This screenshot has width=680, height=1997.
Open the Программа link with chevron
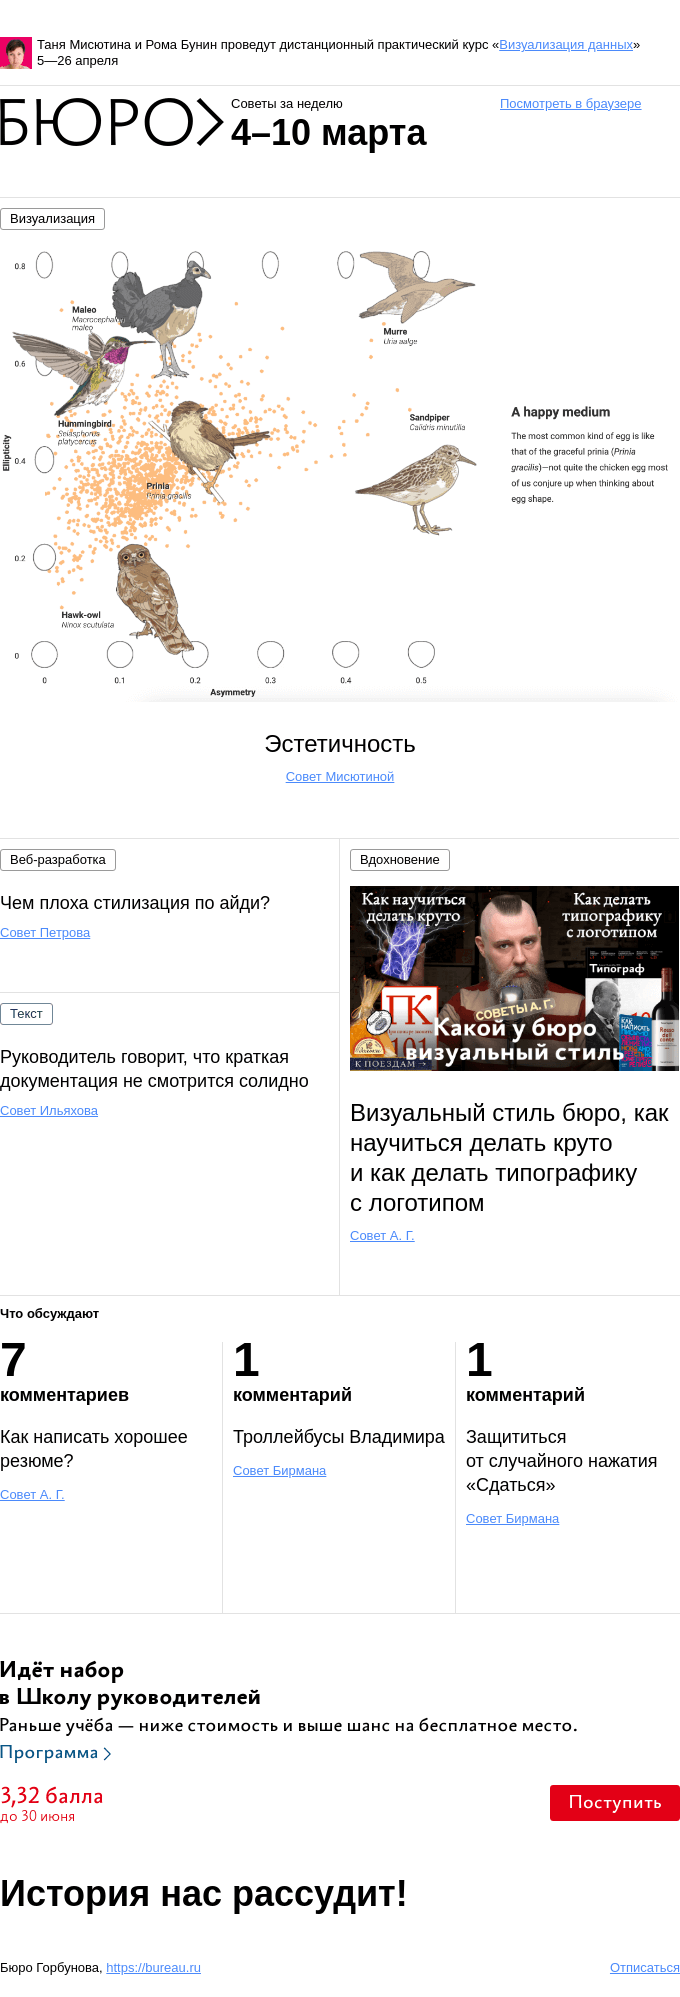click(55, 1753)
